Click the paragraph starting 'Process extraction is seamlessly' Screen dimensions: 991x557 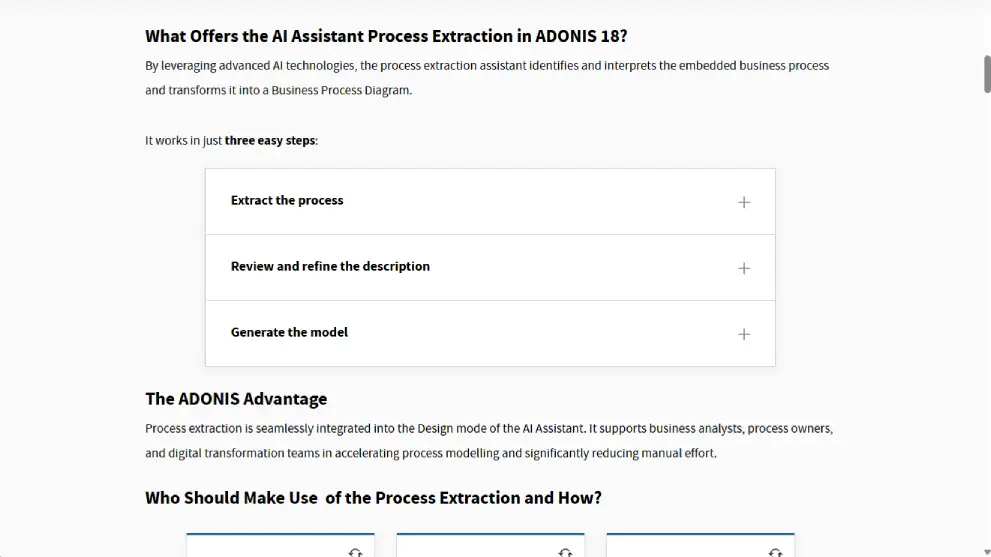click(x=489, y=440)
